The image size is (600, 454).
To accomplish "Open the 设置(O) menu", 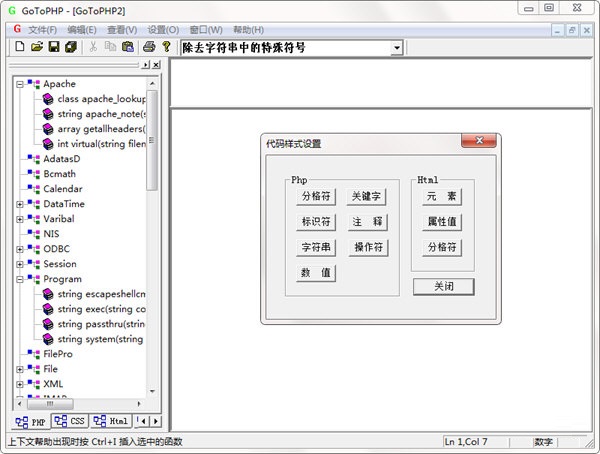I will pyautogui.click(x=163, y=30).
